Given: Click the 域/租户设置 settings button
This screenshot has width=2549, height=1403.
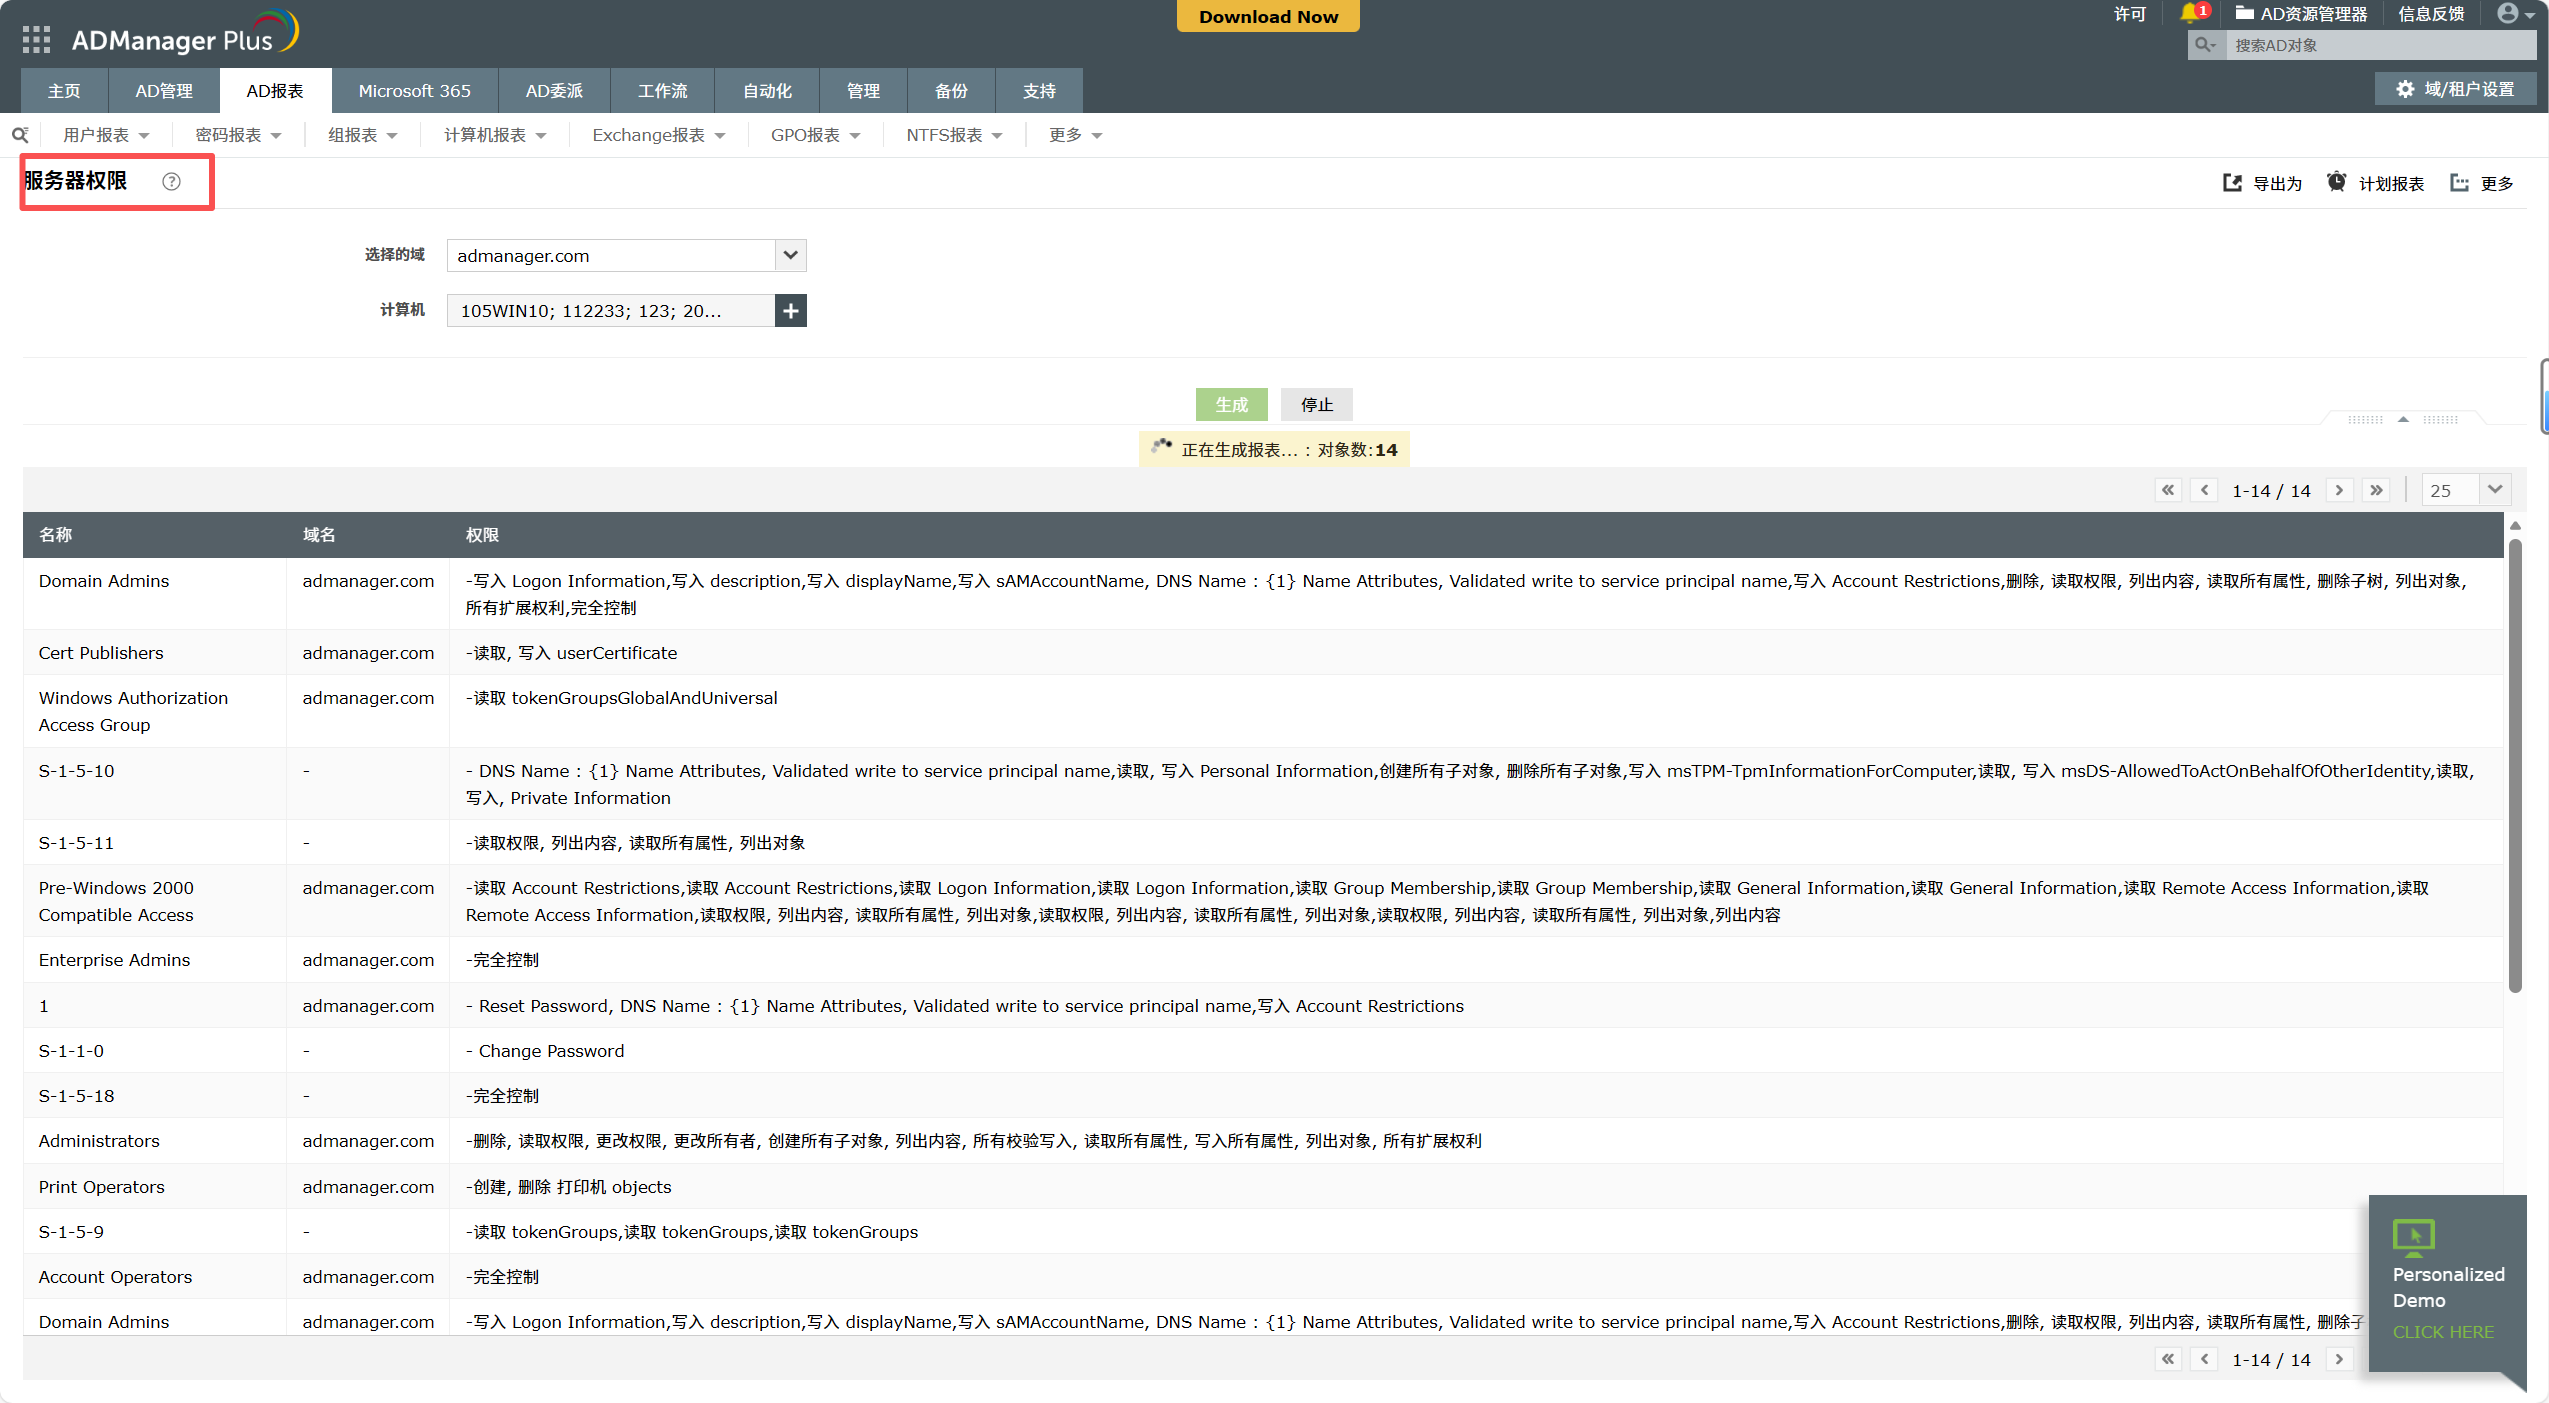Looking at the screenshot, I should (2455, 89).
